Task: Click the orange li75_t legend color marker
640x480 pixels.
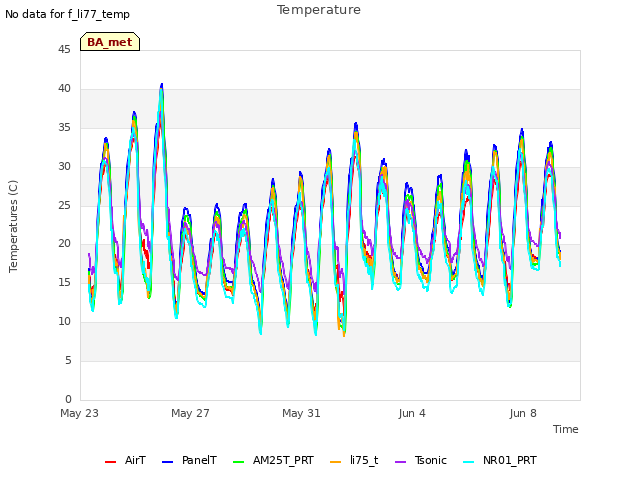Action: 335,462
